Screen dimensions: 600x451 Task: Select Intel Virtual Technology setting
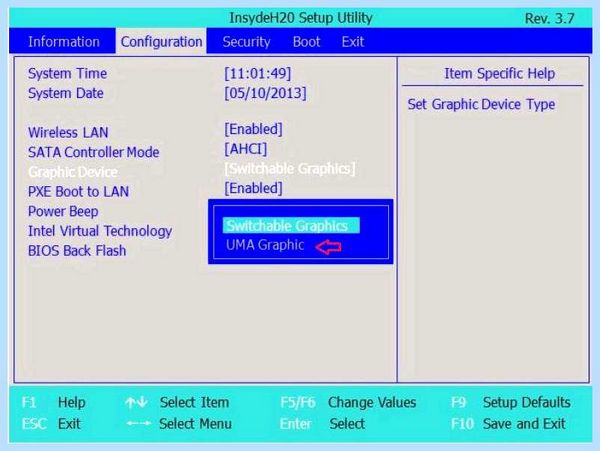coord(100,231)
